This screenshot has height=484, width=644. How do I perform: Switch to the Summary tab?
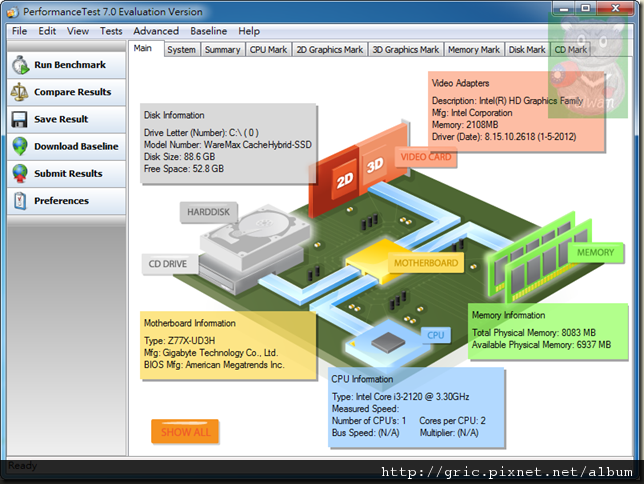click(x=223, y=50)
